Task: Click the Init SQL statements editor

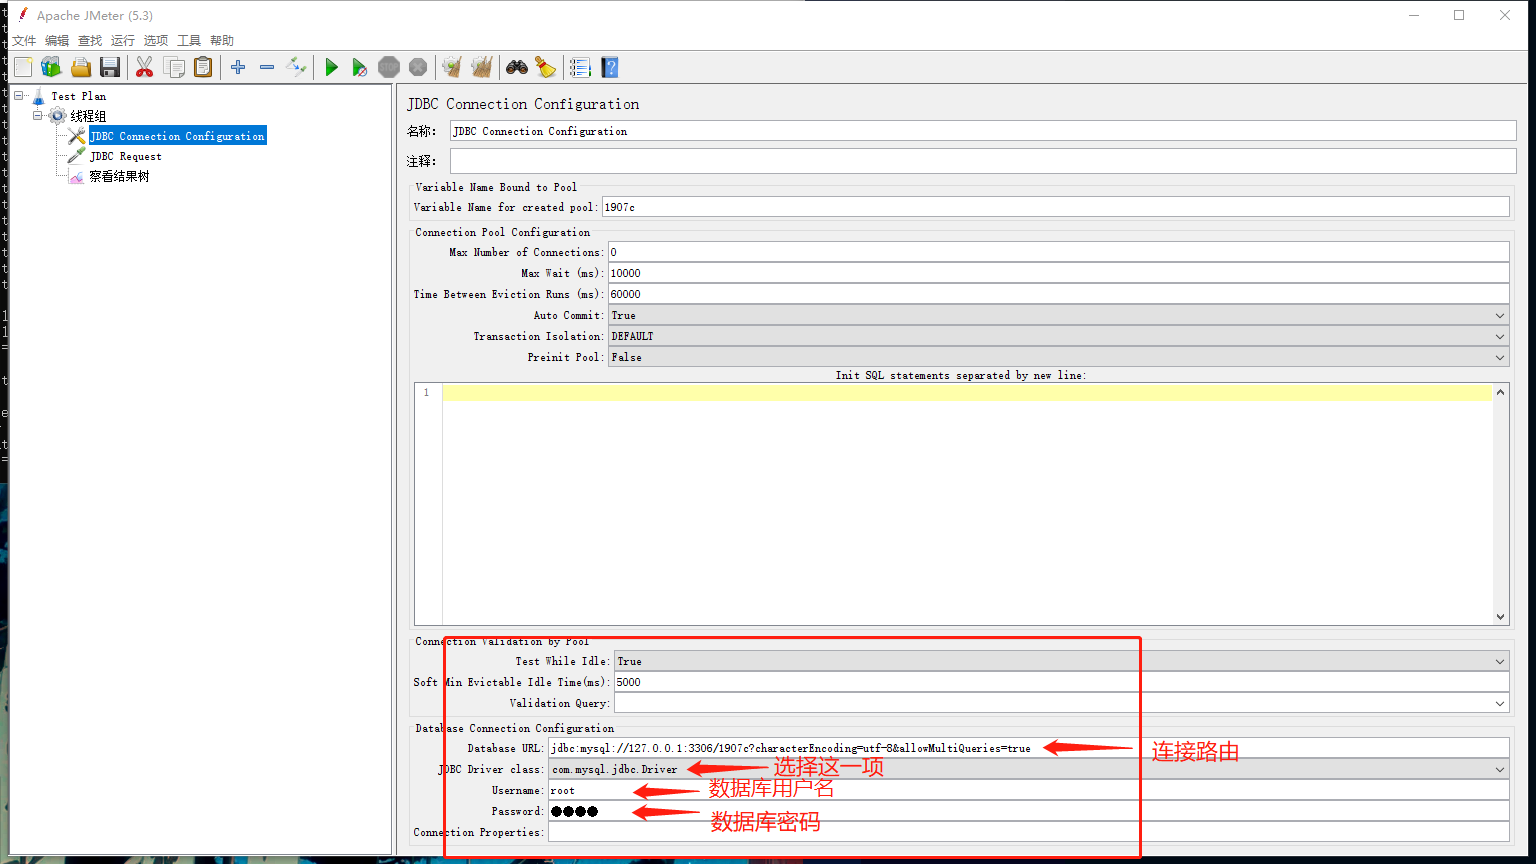Action: click(967, 504)
